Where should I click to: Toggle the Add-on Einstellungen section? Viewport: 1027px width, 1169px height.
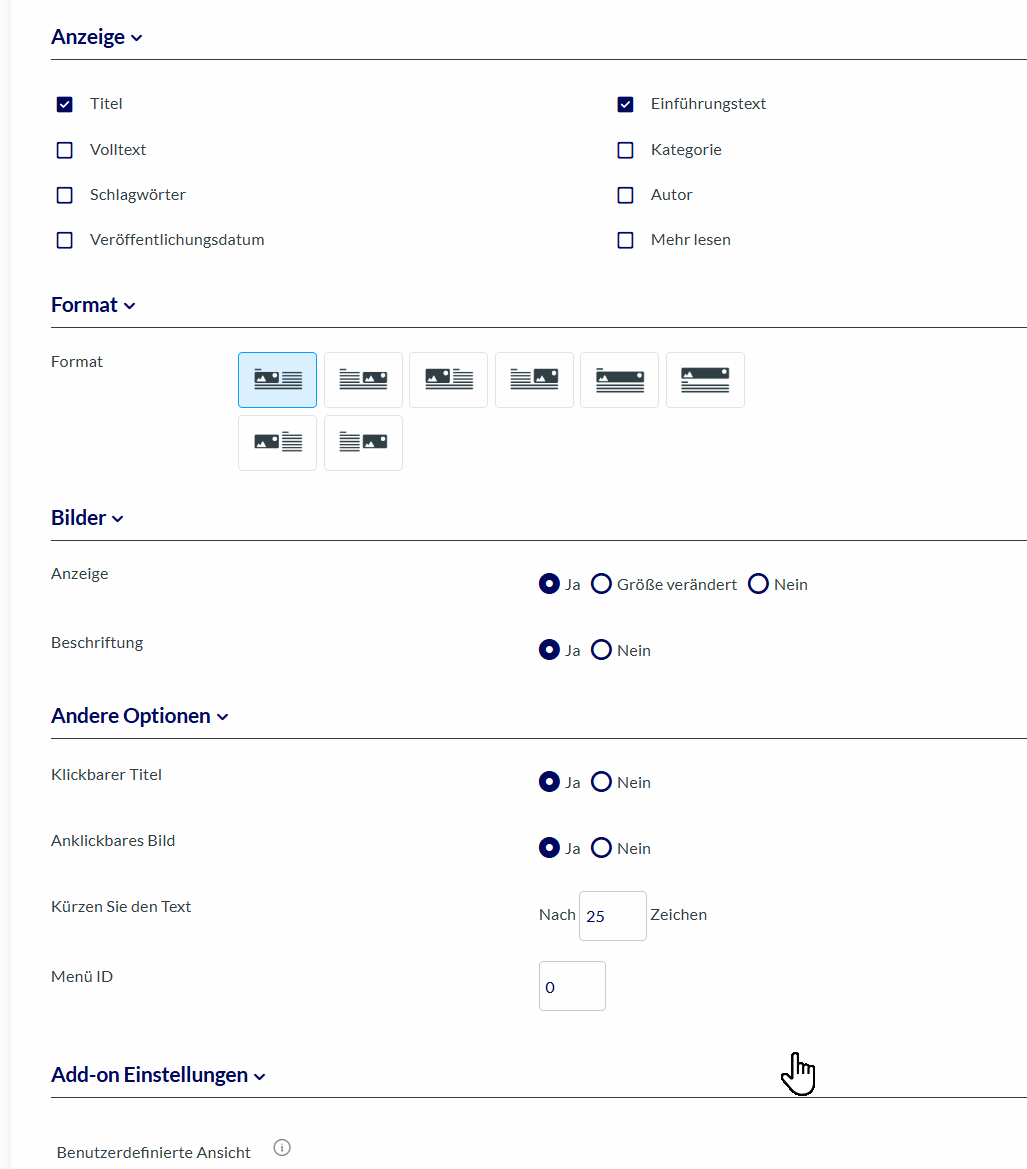[x=158, y=1075]
